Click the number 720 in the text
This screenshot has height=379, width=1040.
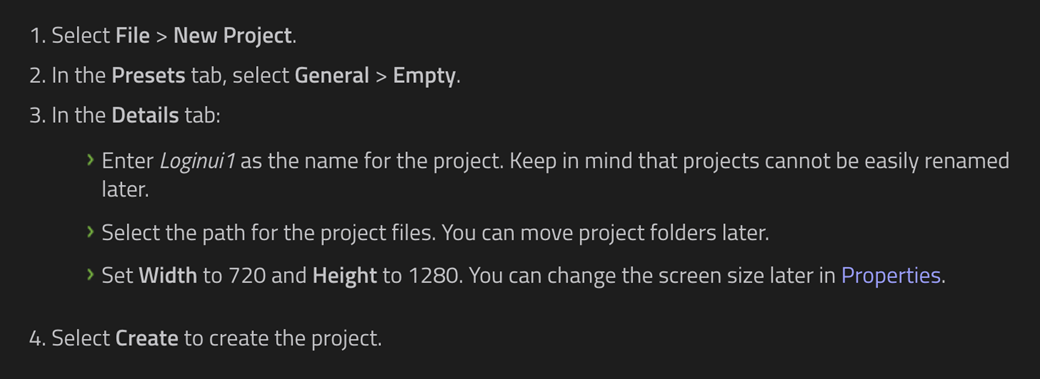(x=247, y=275)
